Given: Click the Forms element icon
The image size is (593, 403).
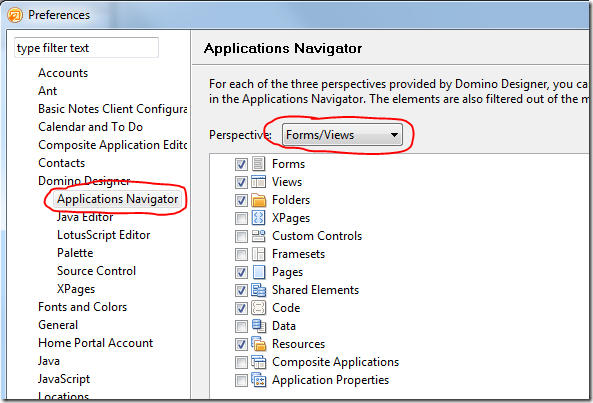Looking at the screenshot, I should [259, 164].
